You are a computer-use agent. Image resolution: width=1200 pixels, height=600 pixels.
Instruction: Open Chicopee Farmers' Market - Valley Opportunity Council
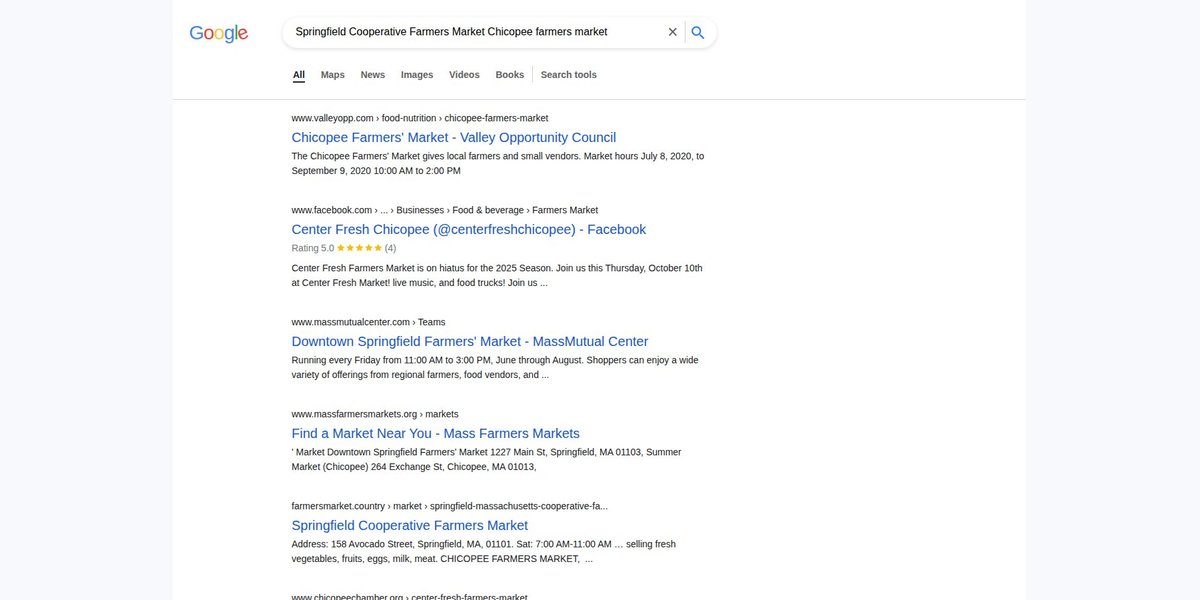(x=454, y=138)
